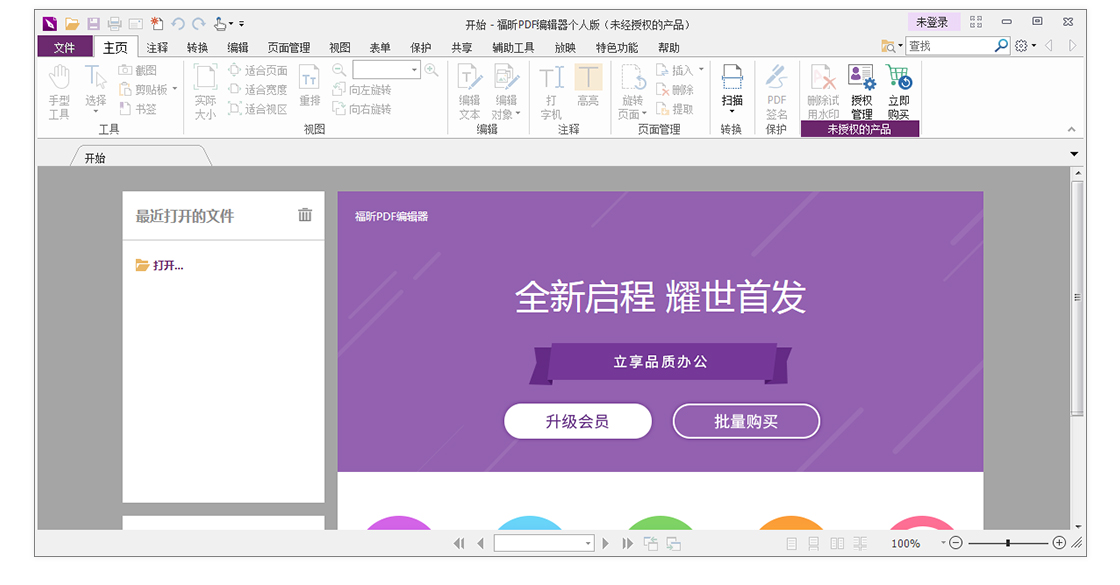Go to the previous page in status bar

(480, 544)
